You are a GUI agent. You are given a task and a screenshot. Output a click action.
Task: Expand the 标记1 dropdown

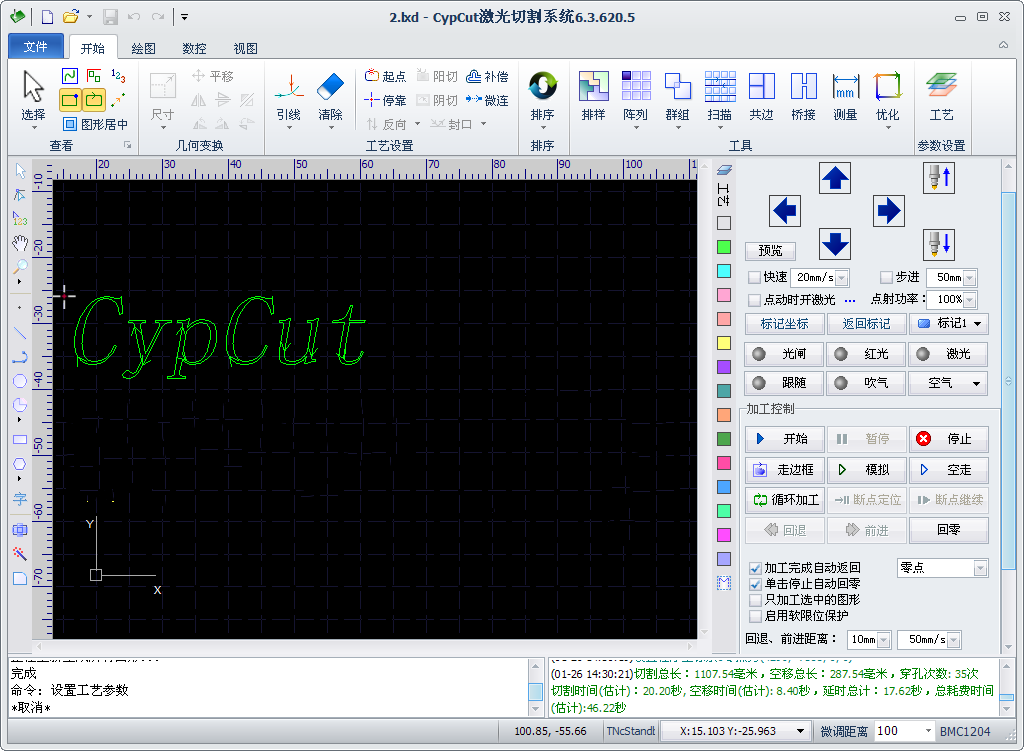[x=948, y=324]
